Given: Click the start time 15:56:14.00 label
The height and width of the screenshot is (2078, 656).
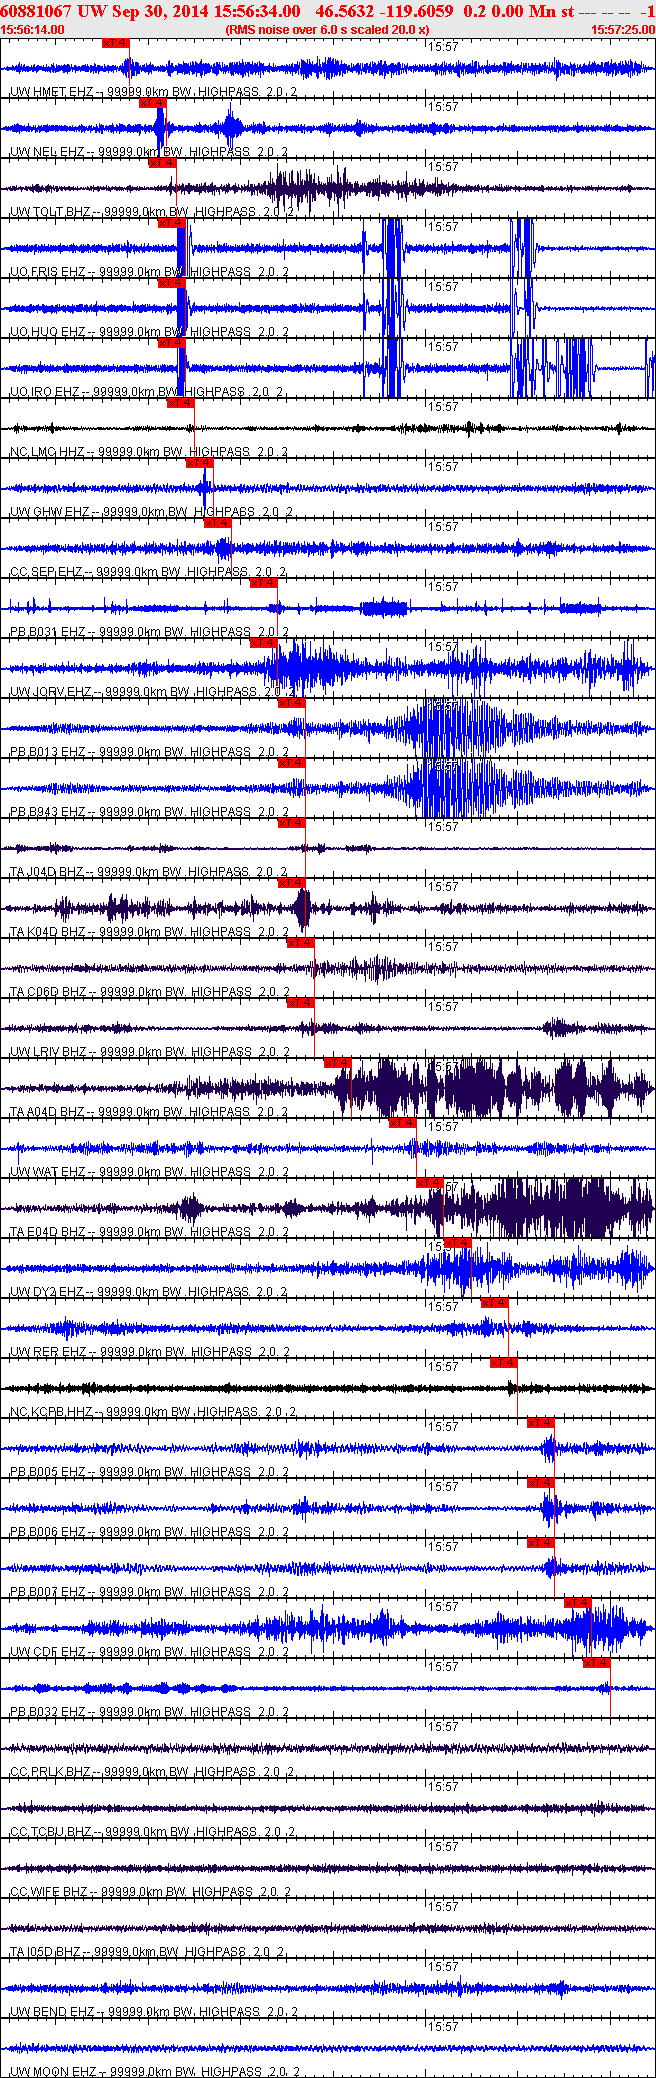Looking at the screenshot, I should (x=33, y=30).
